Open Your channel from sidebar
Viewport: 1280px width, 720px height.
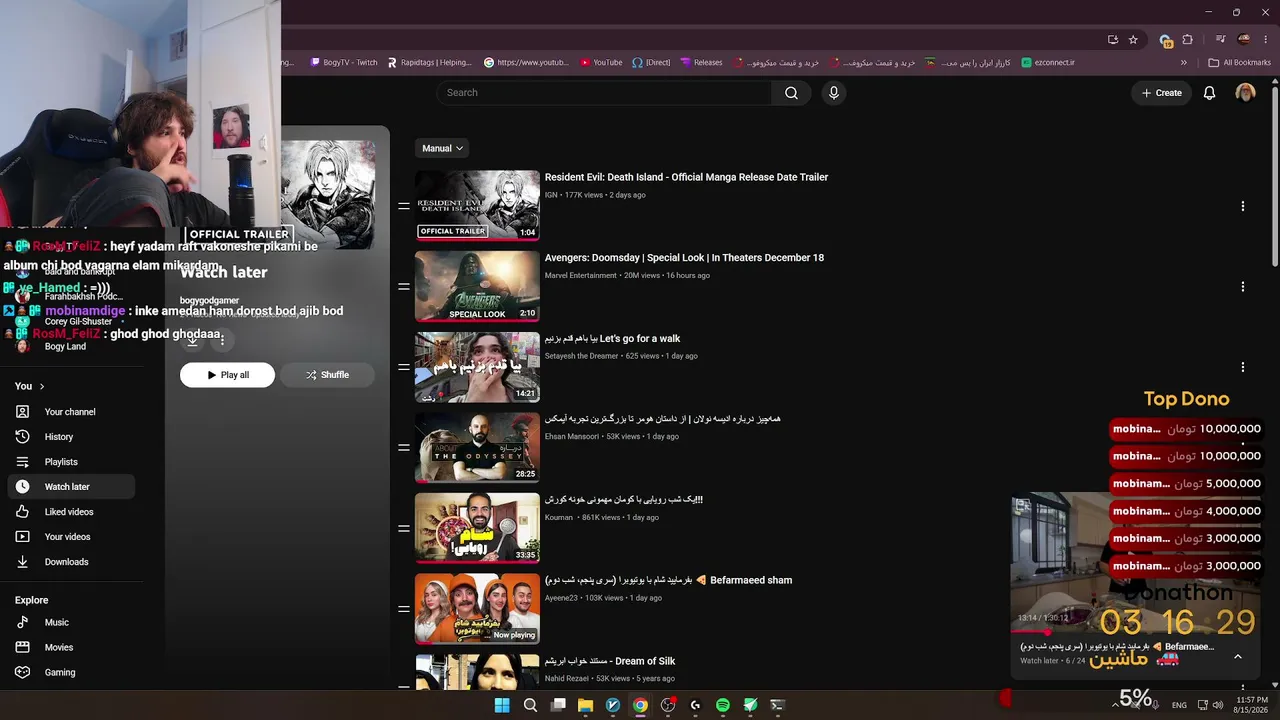70,412
